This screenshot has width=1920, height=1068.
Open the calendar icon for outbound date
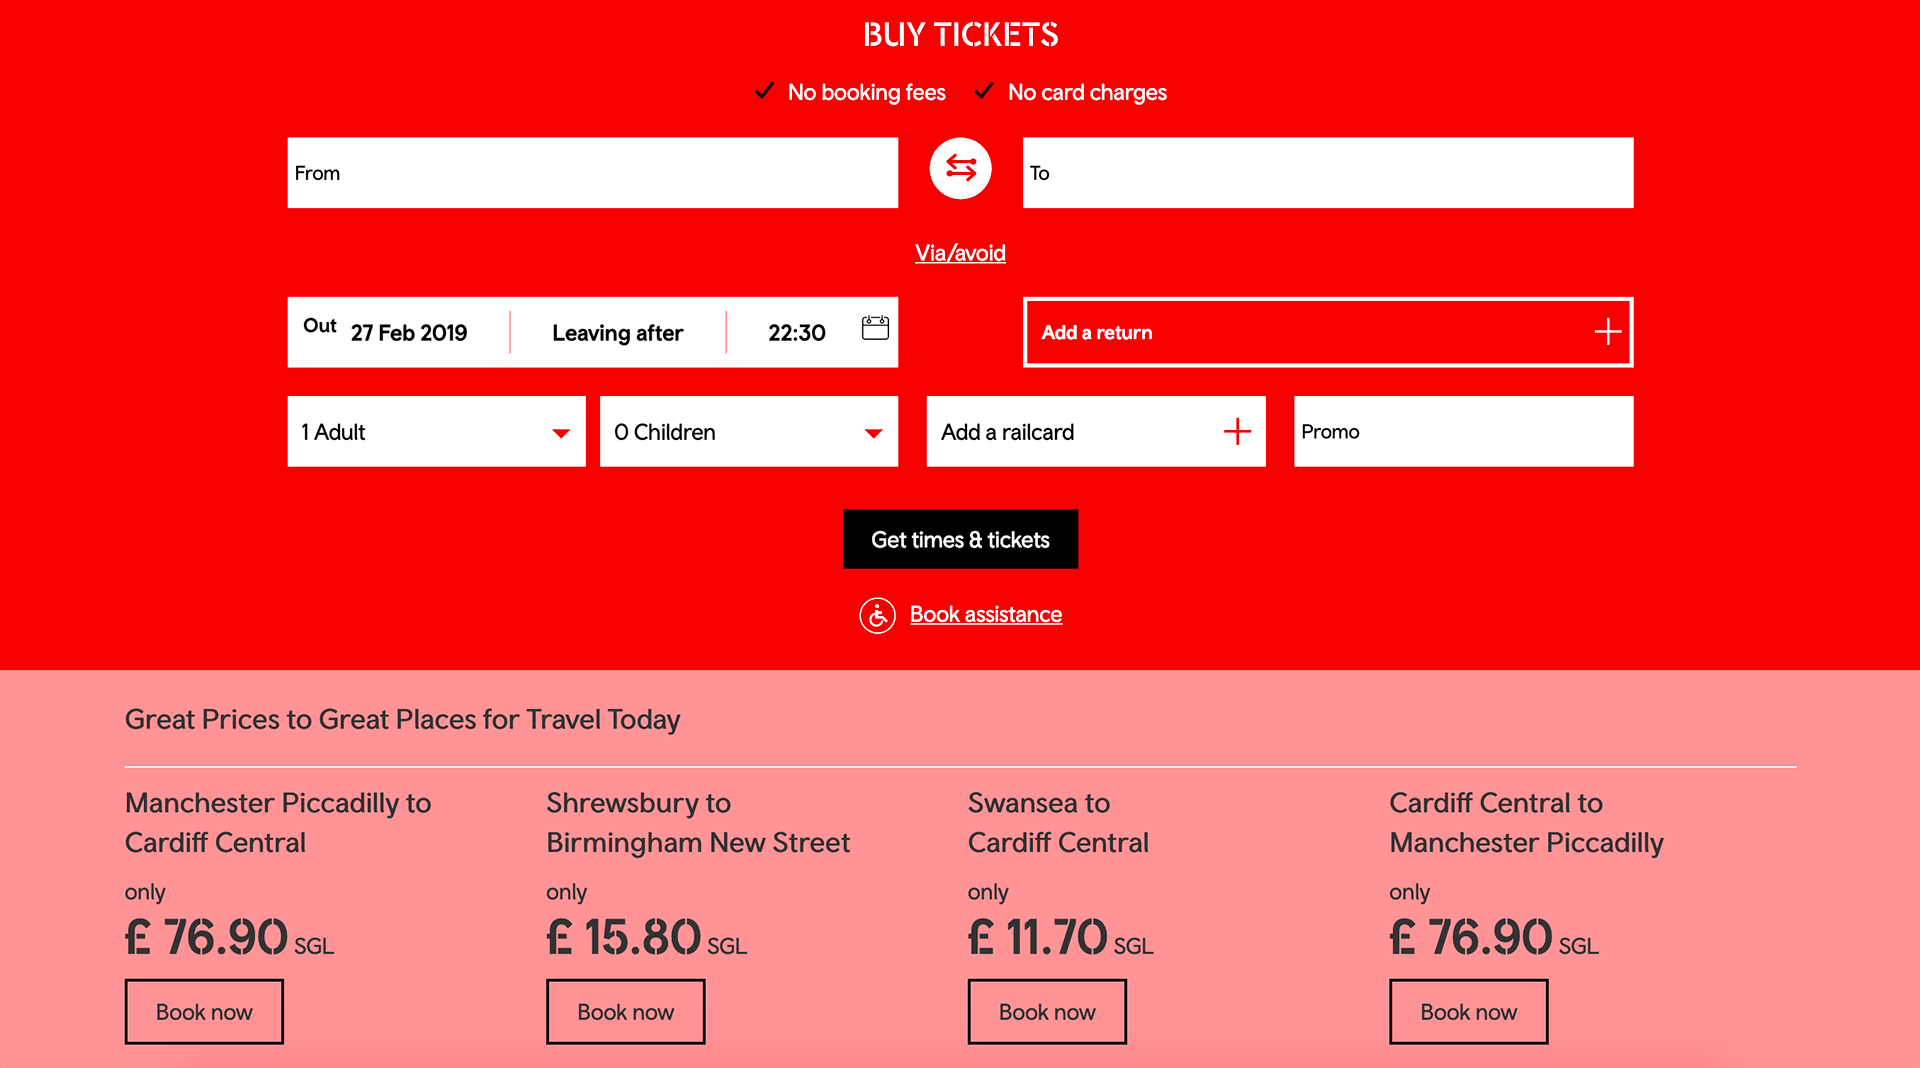point(875,328)
